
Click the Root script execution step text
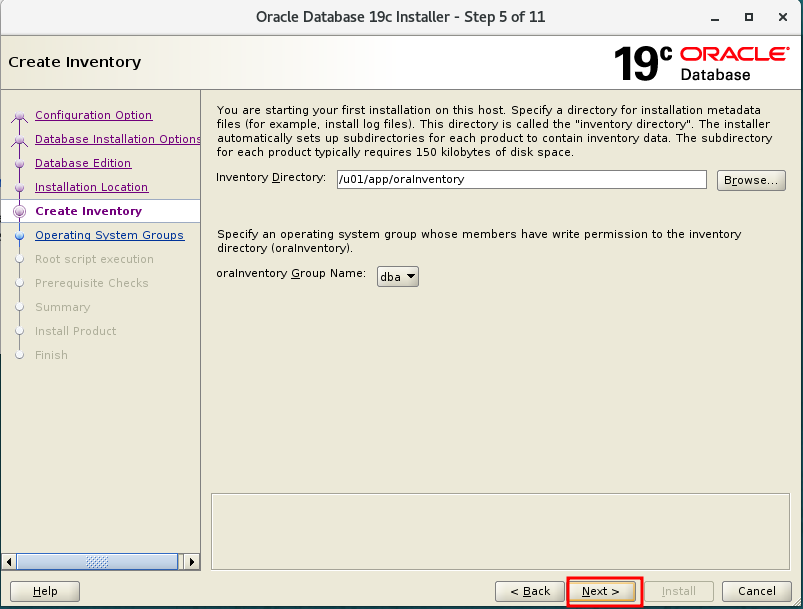pos(94,259)
